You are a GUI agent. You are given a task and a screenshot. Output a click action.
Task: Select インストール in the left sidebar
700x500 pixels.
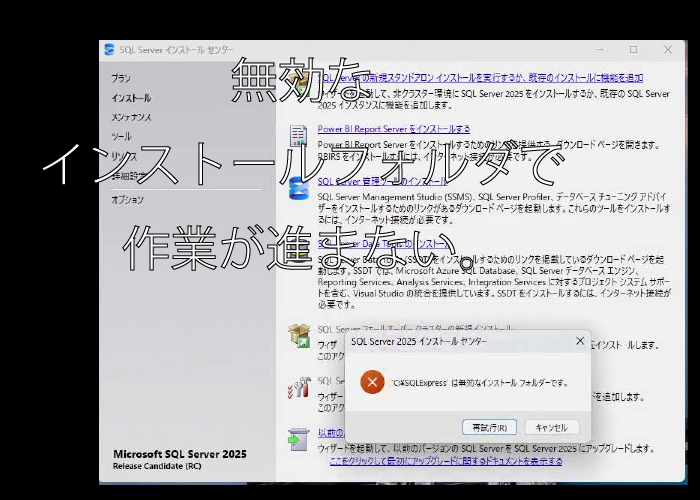coord(131,98)
